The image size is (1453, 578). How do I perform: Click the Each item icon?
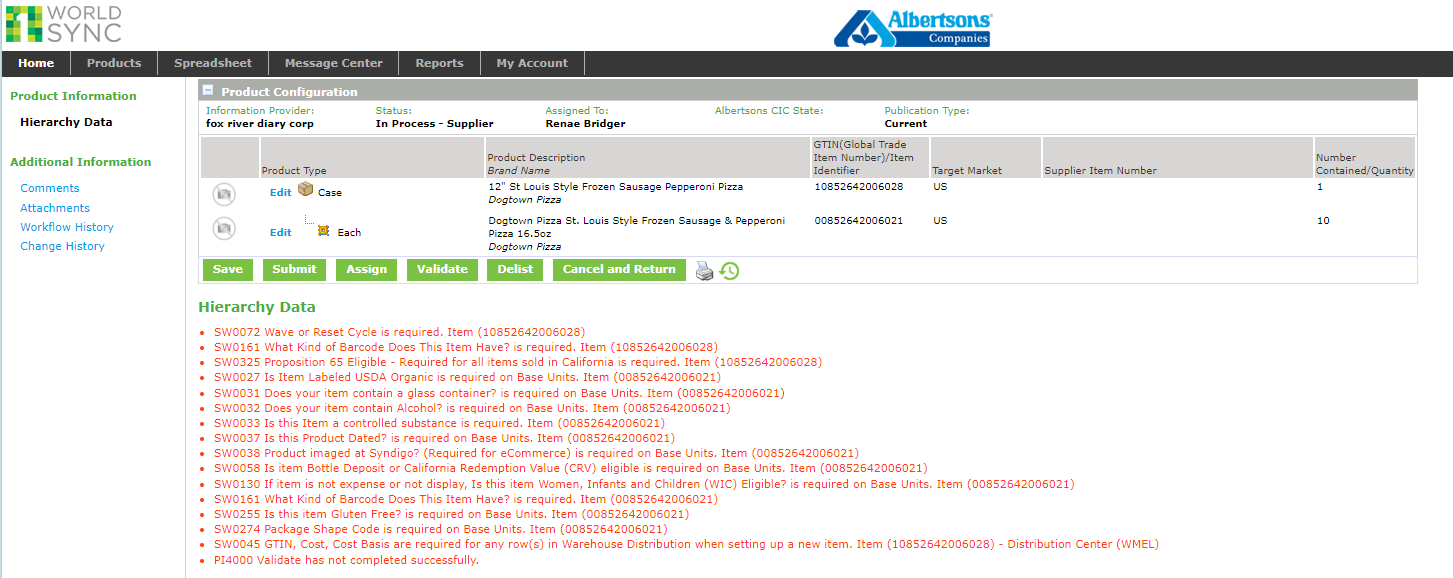pyautogui.click(x=323, y=231)
